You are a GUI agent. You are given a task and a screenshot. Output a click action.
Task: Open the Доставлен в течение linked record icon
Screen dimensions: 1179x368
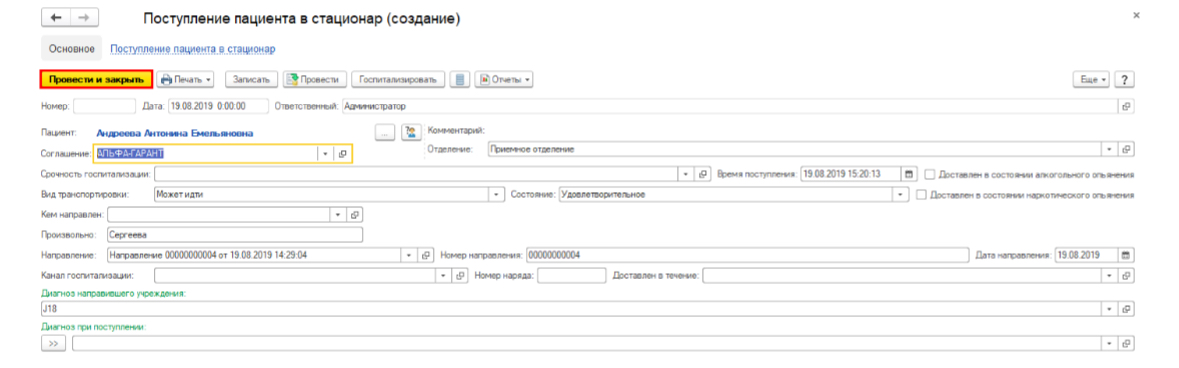click(1126, 275)
